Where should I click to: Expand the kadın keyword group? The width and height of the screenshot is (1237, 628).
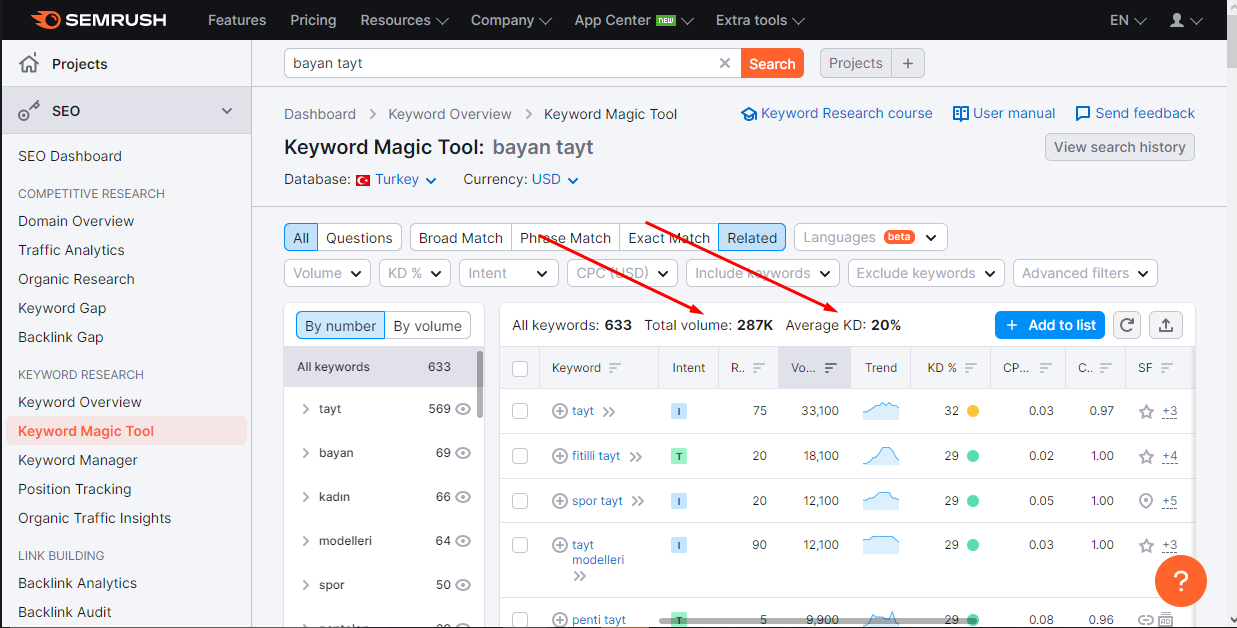pos(305,497)
